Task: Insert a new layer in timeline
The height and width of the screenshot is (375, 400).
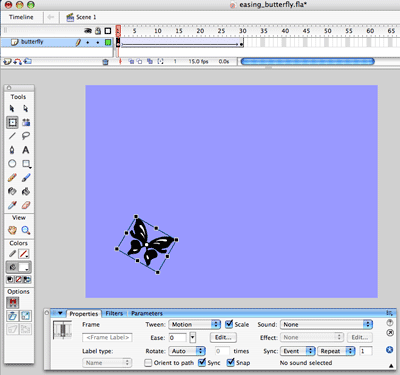Action: (x=7, y=61)
